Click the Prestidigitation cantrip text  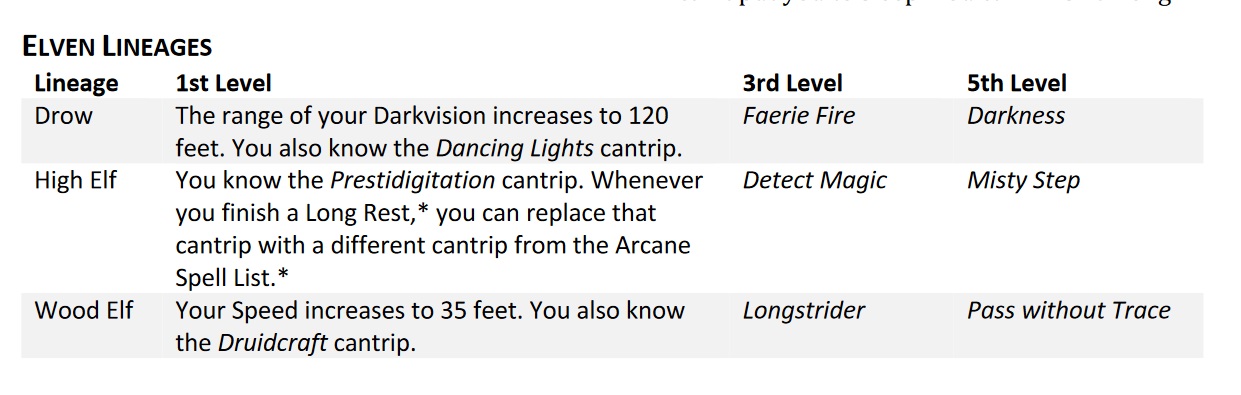412,181
